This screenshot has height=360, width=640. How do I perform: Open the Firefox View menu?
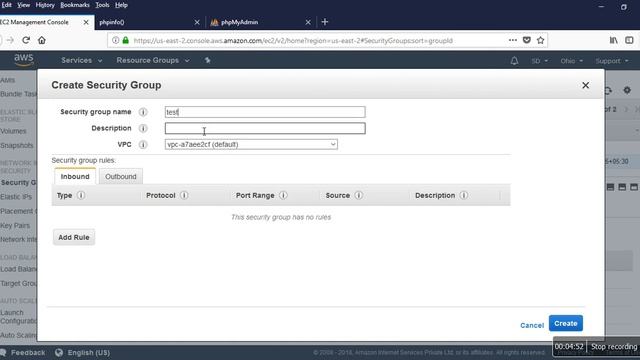[23, 5]
